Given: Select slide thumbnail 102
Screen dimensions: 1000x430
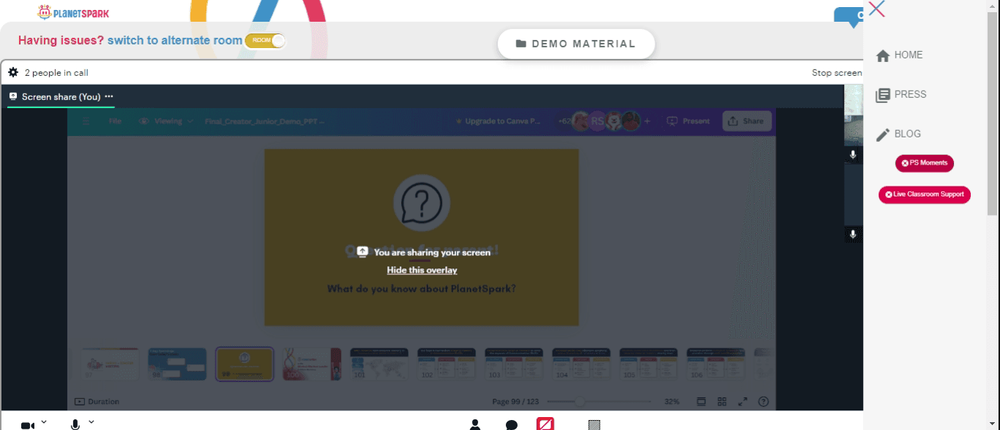Looking at the screenshot, I should click(446, 364).
